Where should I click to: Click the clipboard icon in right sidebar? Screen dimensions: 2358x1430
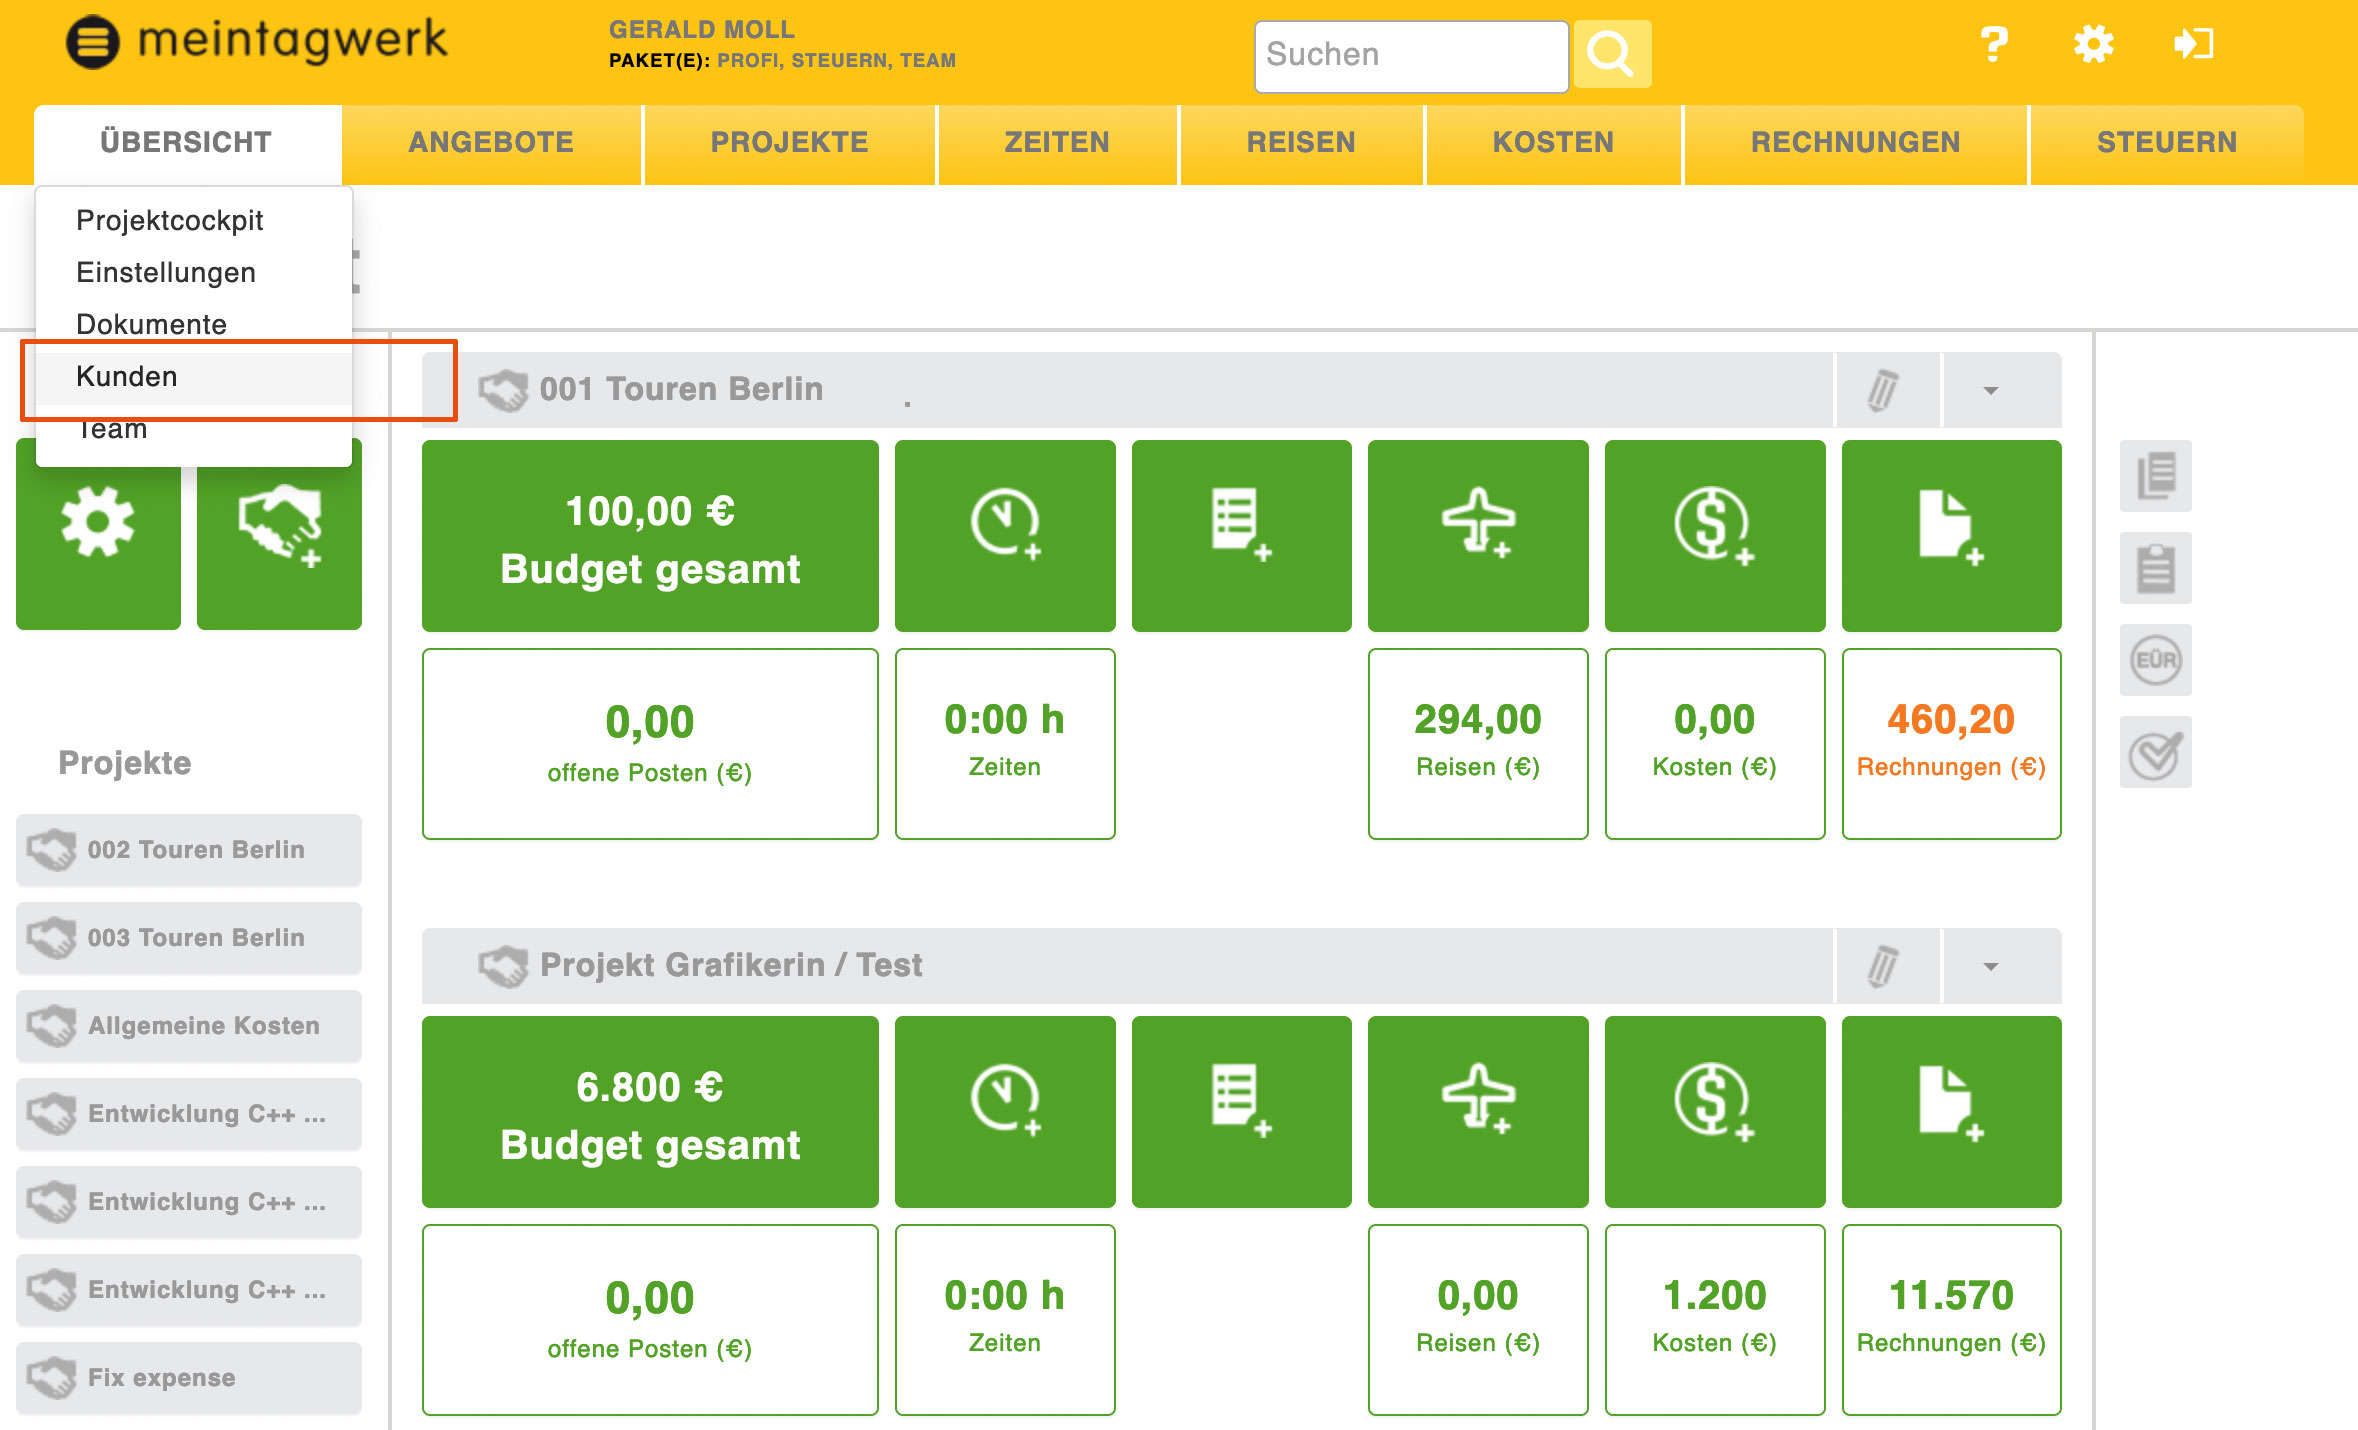[2155, 568]
